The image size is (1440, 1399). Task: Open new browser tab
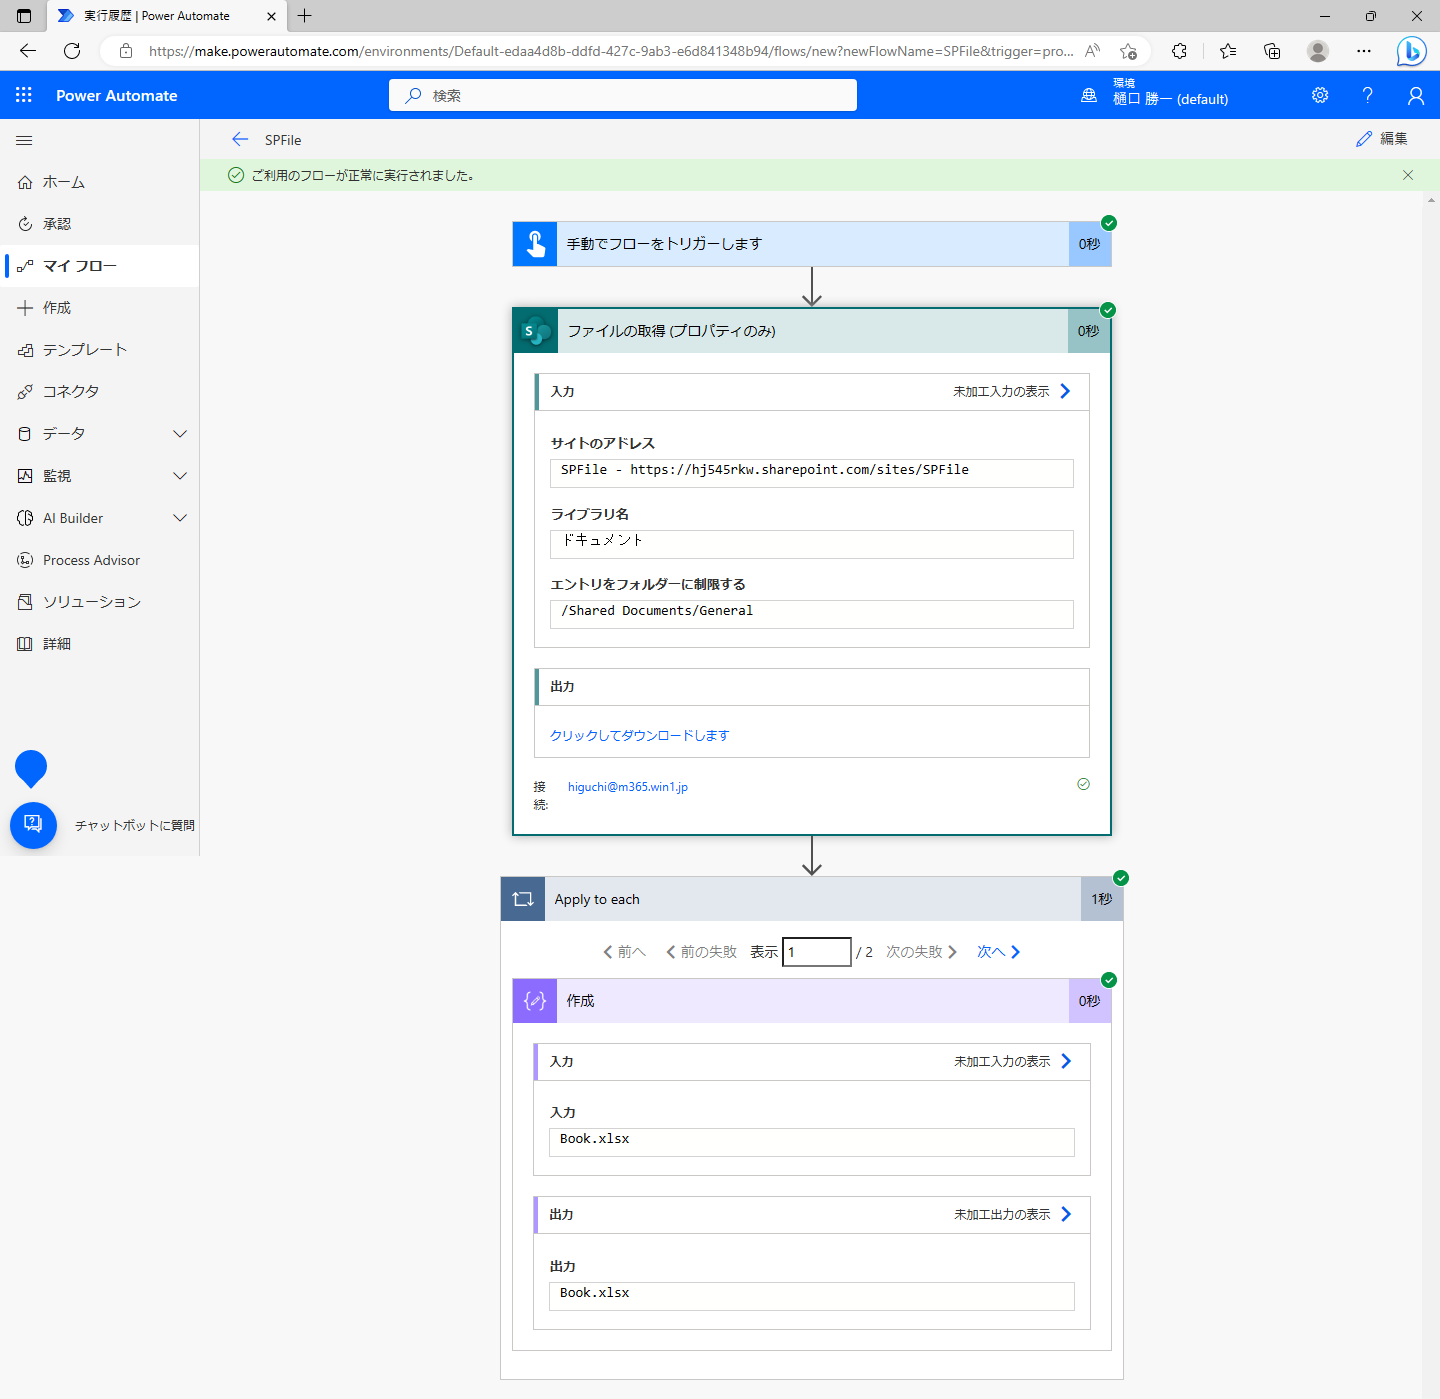[305, 16]
